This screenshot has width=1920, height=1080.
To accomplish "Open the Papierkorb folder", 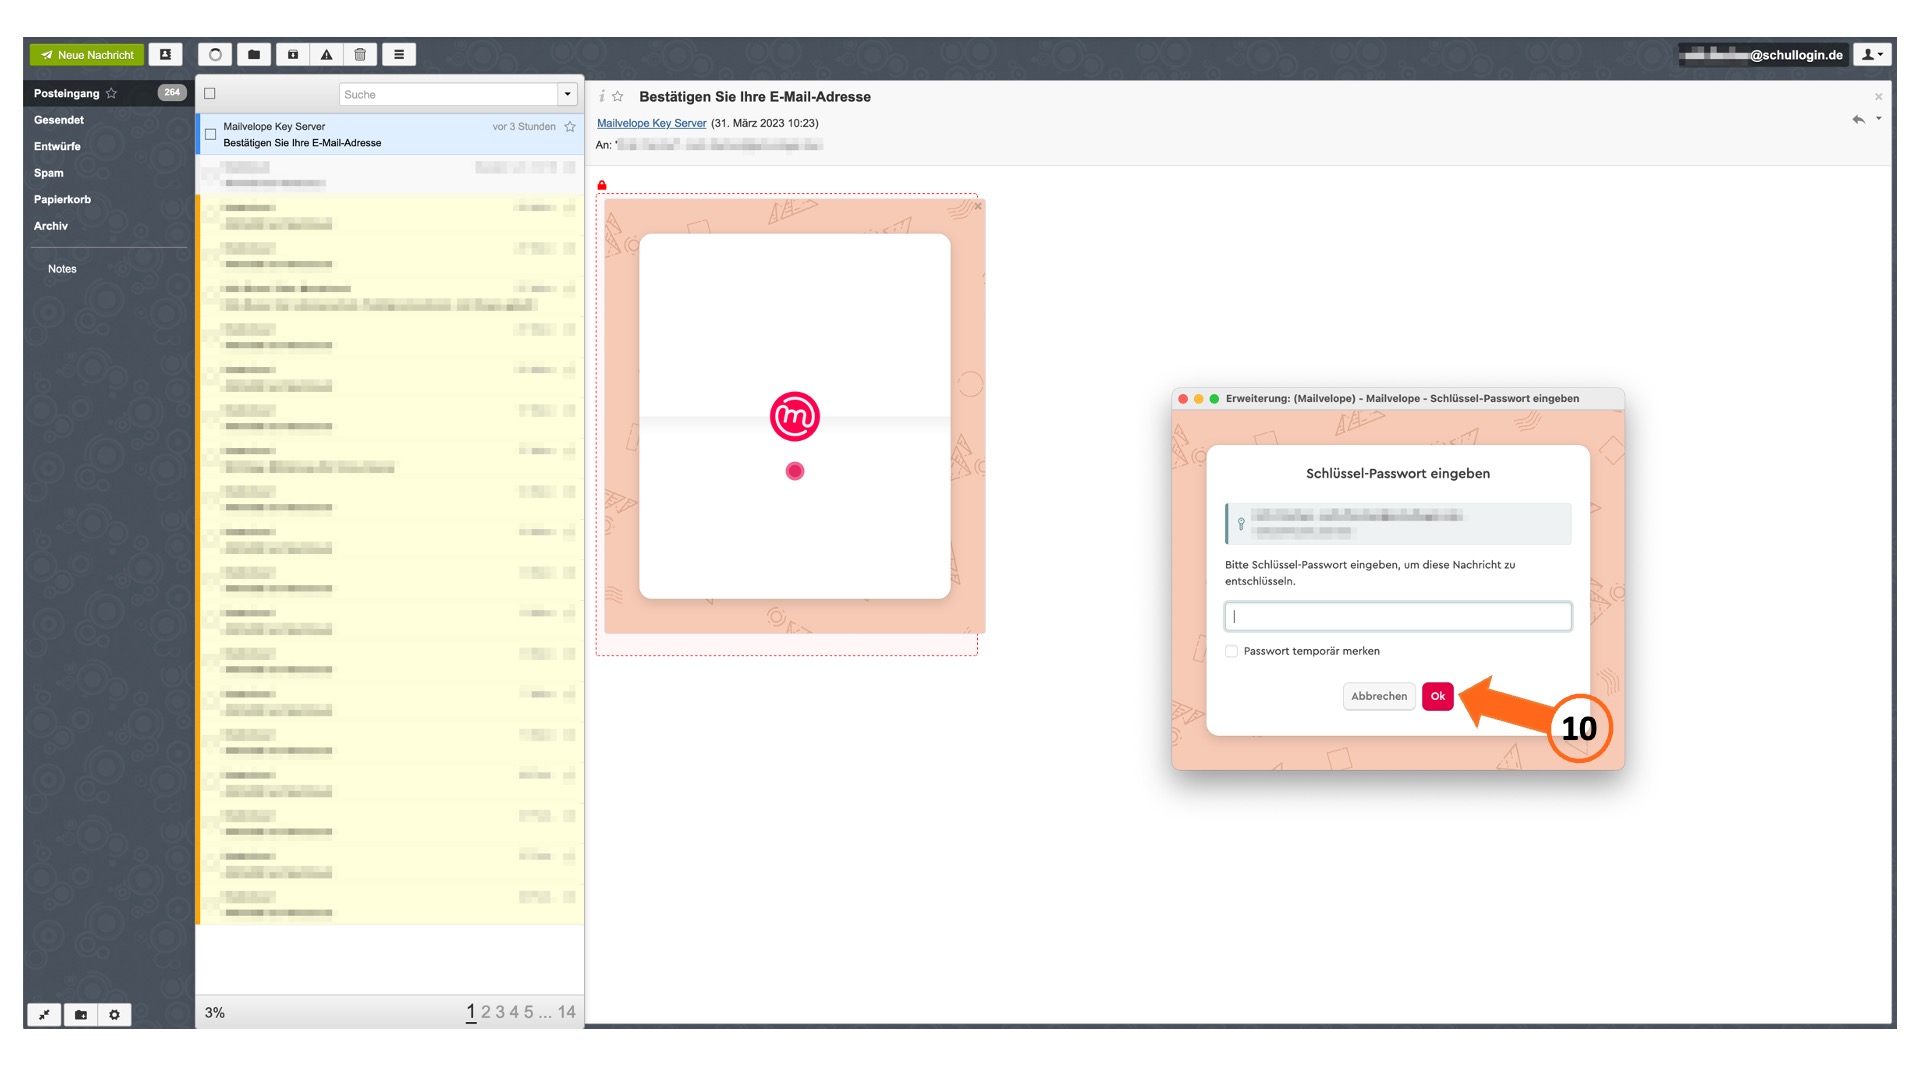I will 62,199.
